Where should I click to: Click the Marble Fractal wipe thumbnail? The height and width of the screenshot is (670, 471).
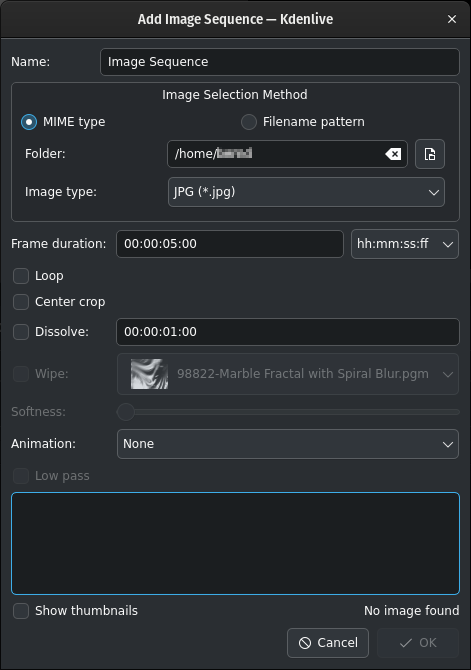click(x=149, y=374)
